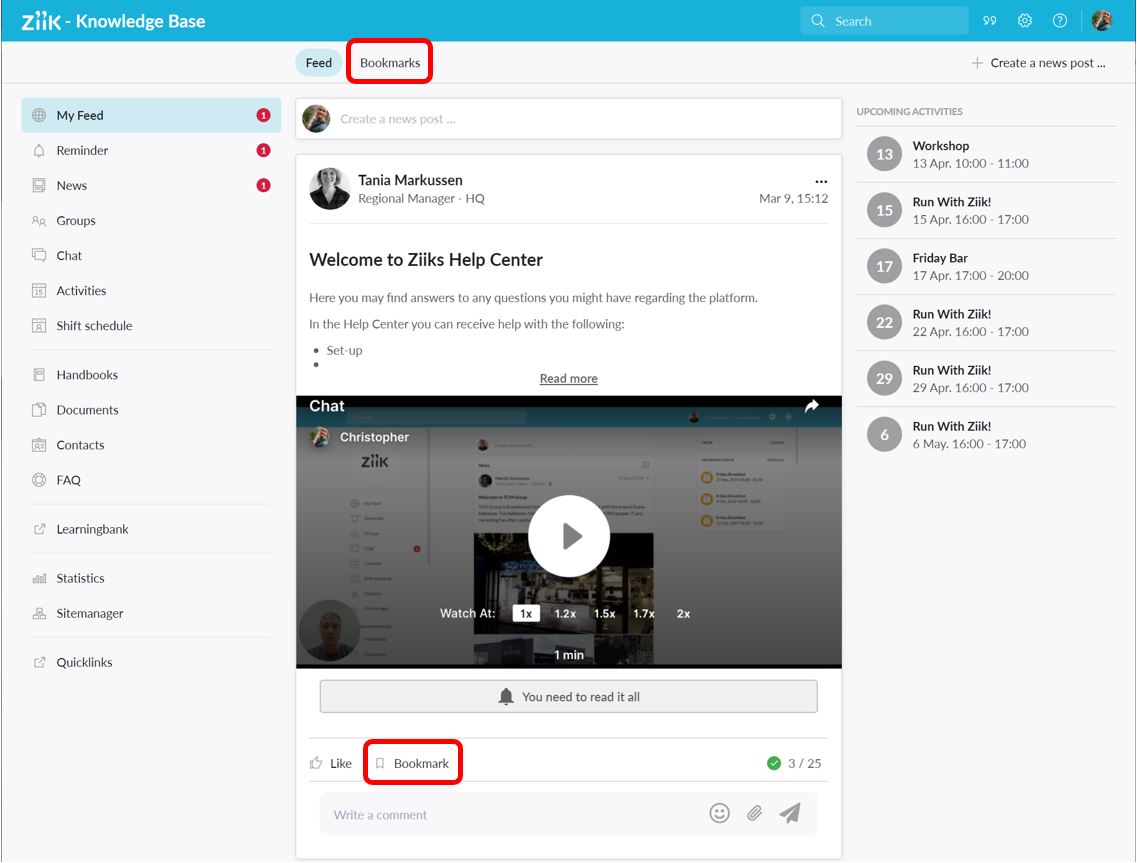Click the Shift schedule icon
This screenshot has height=863, width=1137.
point(39,326)
